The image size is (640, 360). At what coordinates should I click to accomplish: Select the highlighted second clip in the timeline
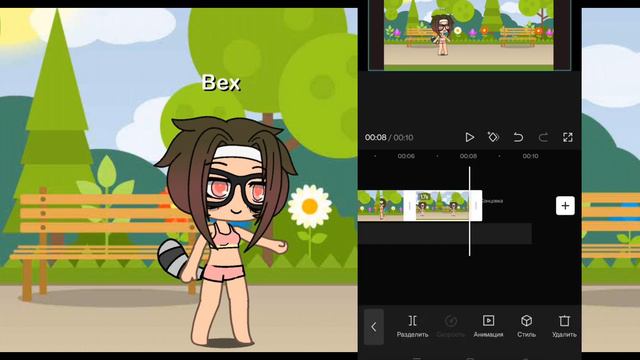click(x=442, y=206)
